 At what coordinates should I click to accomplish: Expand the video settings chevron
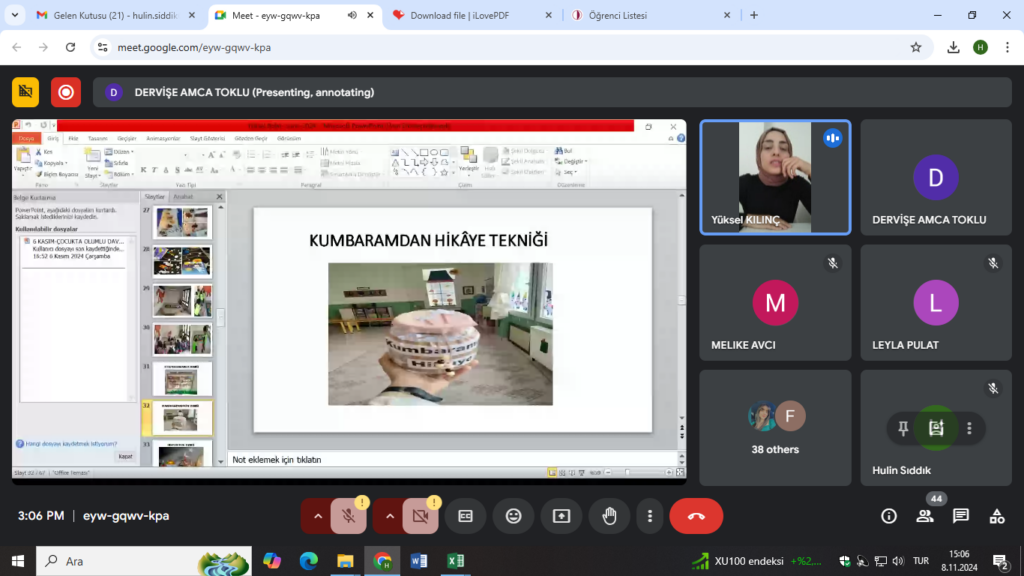(390, 516)
